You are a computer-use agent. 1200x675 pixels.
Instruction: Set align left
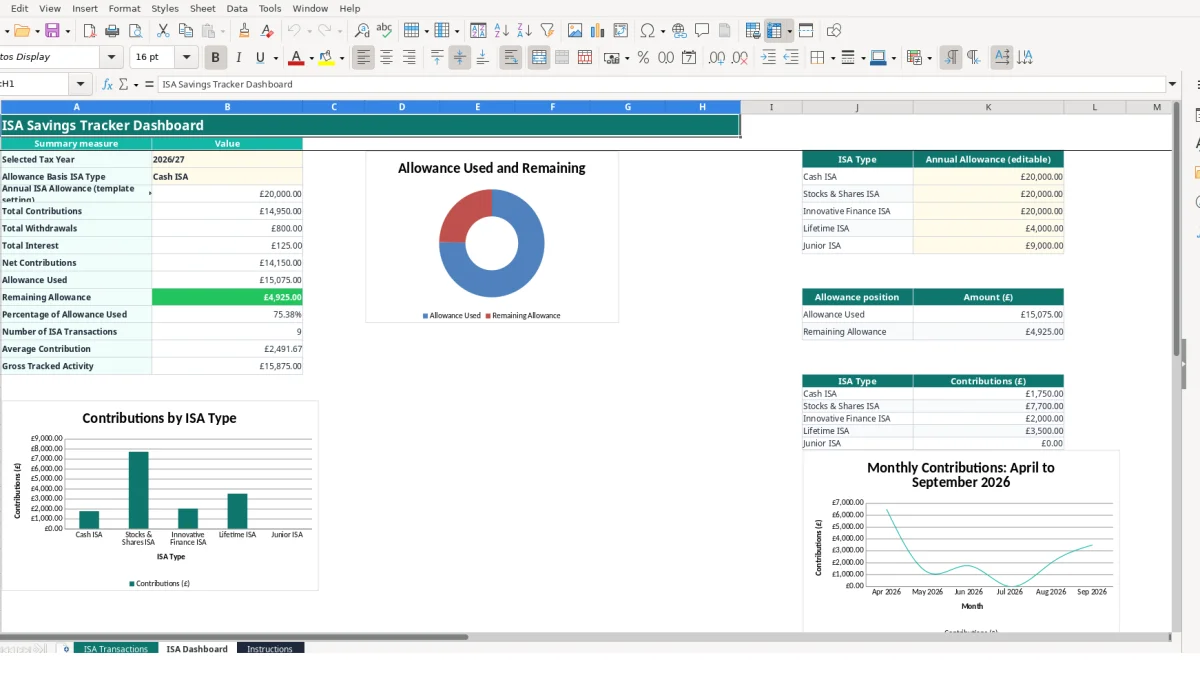(x=363, y=58)
